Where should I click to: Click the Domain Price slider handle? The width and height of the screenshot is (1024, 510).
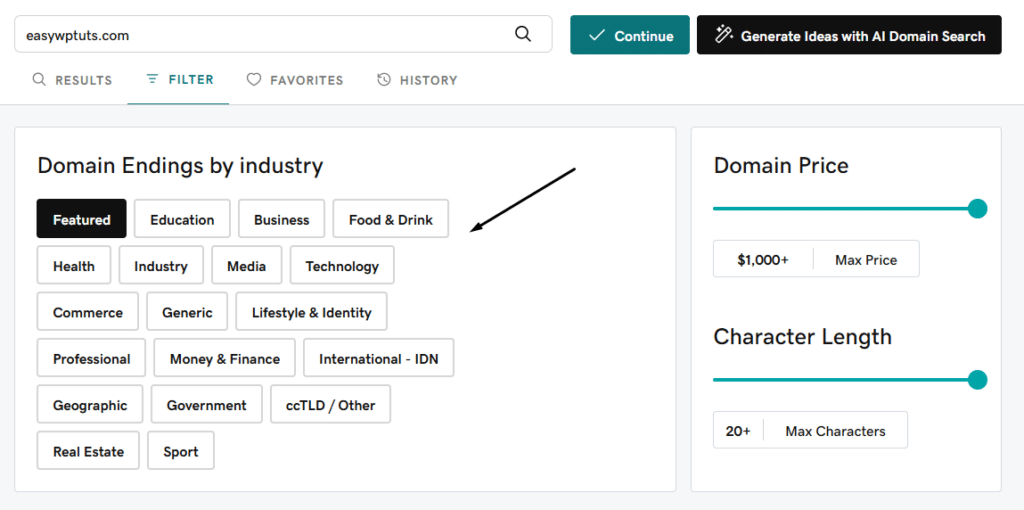click(977, 209)
